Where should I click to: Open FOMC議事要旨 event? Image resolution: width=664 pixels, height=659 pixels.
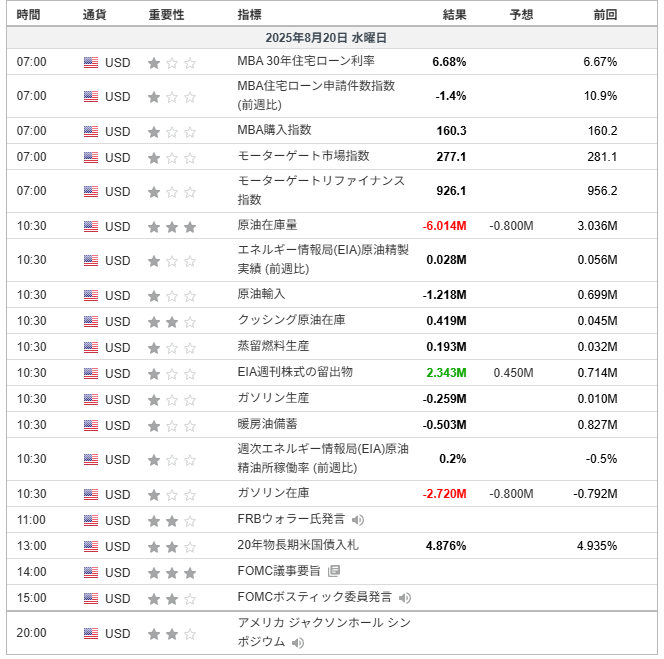[x=279, y=570]
